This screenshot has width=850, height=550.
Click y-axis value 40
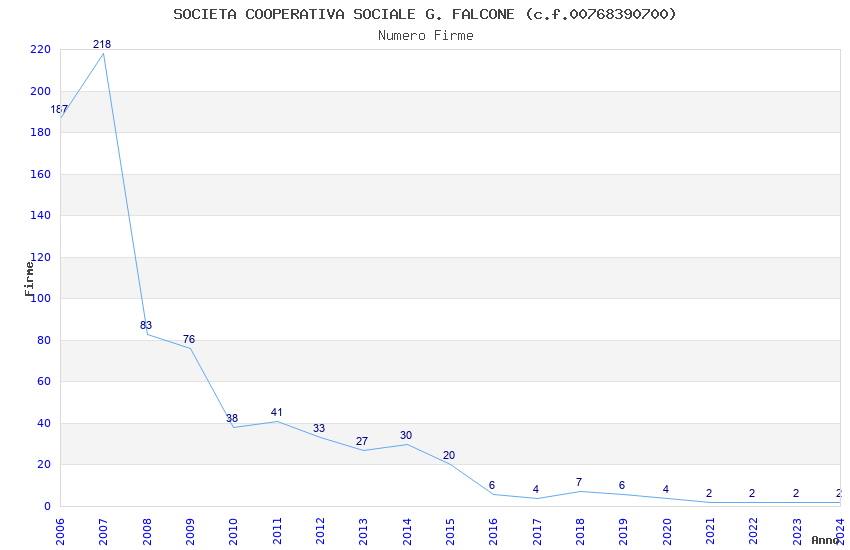44,423
